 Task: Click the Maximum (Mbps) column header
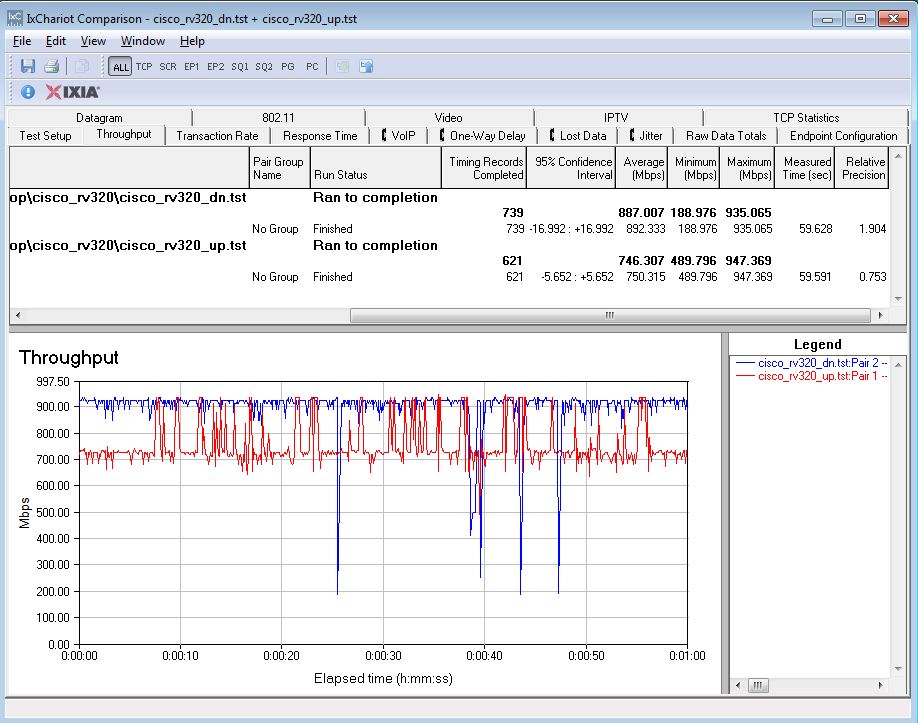pos(747,168)
